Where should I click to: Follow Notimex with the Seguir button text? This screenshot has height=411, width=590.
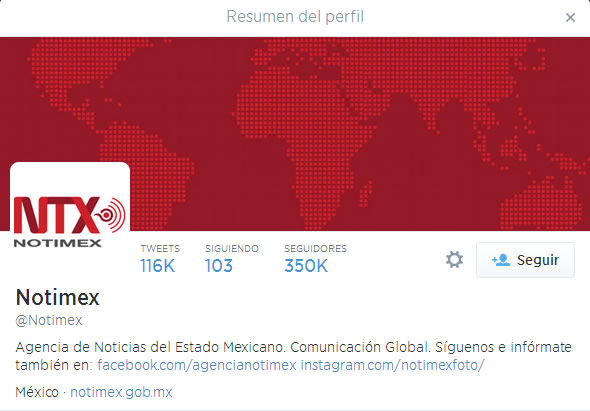click(538, 260)
